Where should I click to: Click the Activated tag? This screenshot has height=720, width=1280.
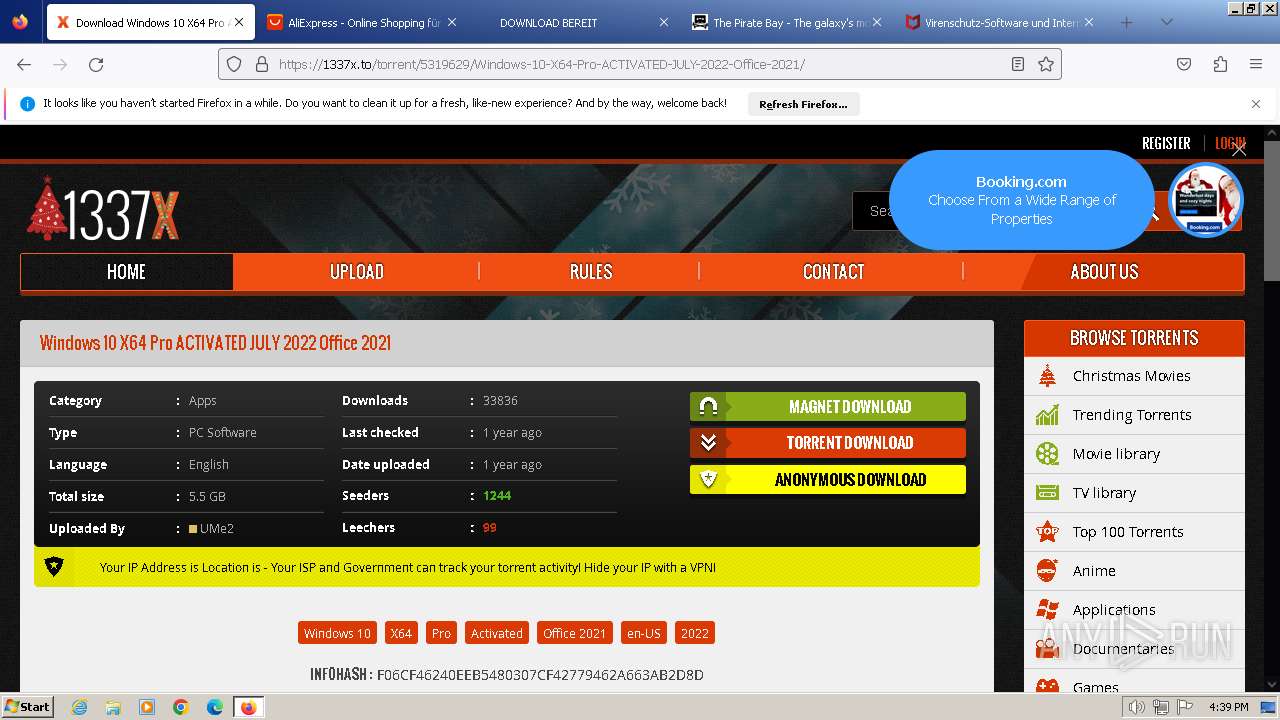(x=497, y=633)
